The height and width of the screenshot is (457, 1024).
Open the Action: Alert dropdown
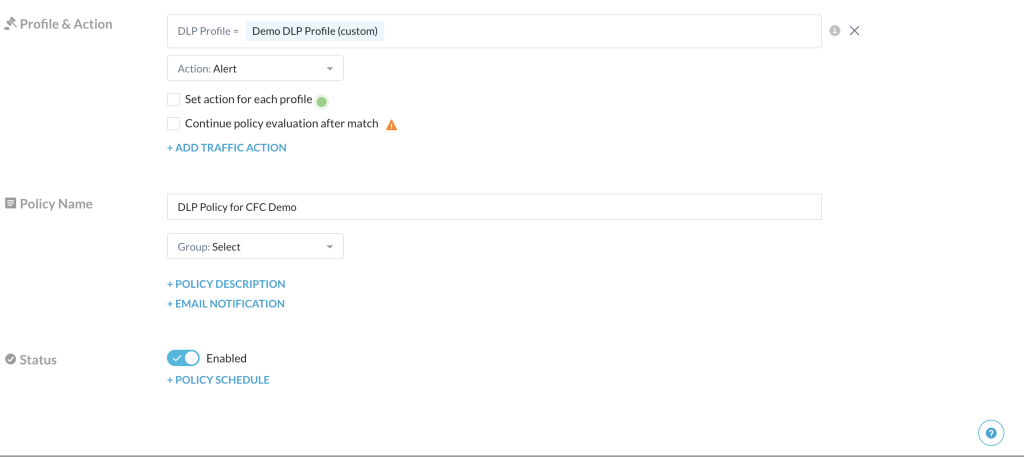point(255,68)
